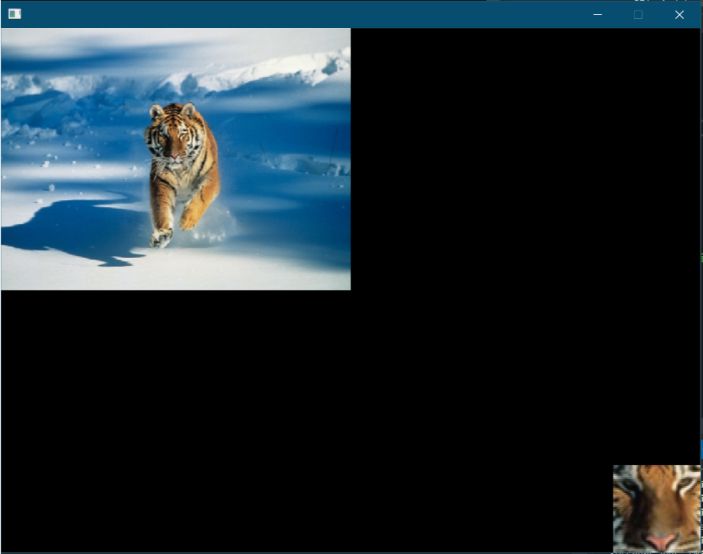703x554 pixels.
Task: Click the greyed-out maximize button
Action: [638, 14]
